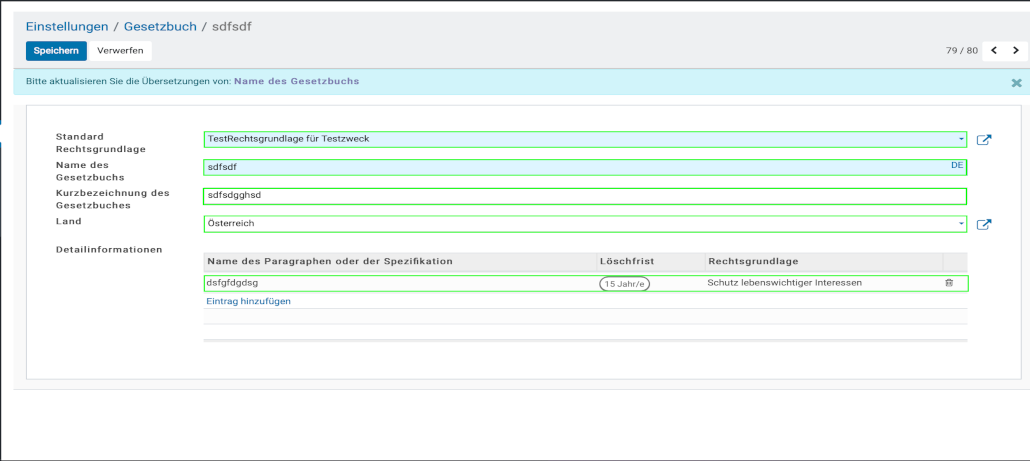The image size is (1030, 461).
Task: Select the 15 Jahr/e Löschfrist cell
Action: [625, 284]
